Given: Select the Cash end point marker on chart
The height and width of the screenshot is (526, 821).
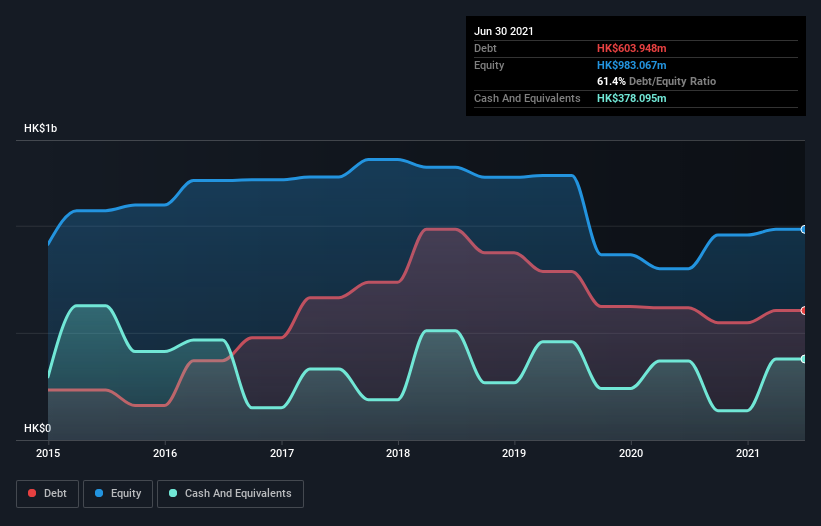Looking at the screenshot, I should pos(804,359).
